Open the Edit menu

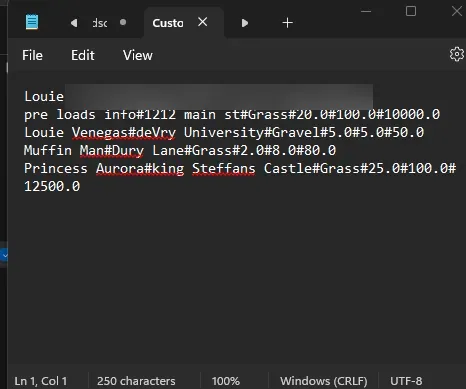(x=83, y=55)
